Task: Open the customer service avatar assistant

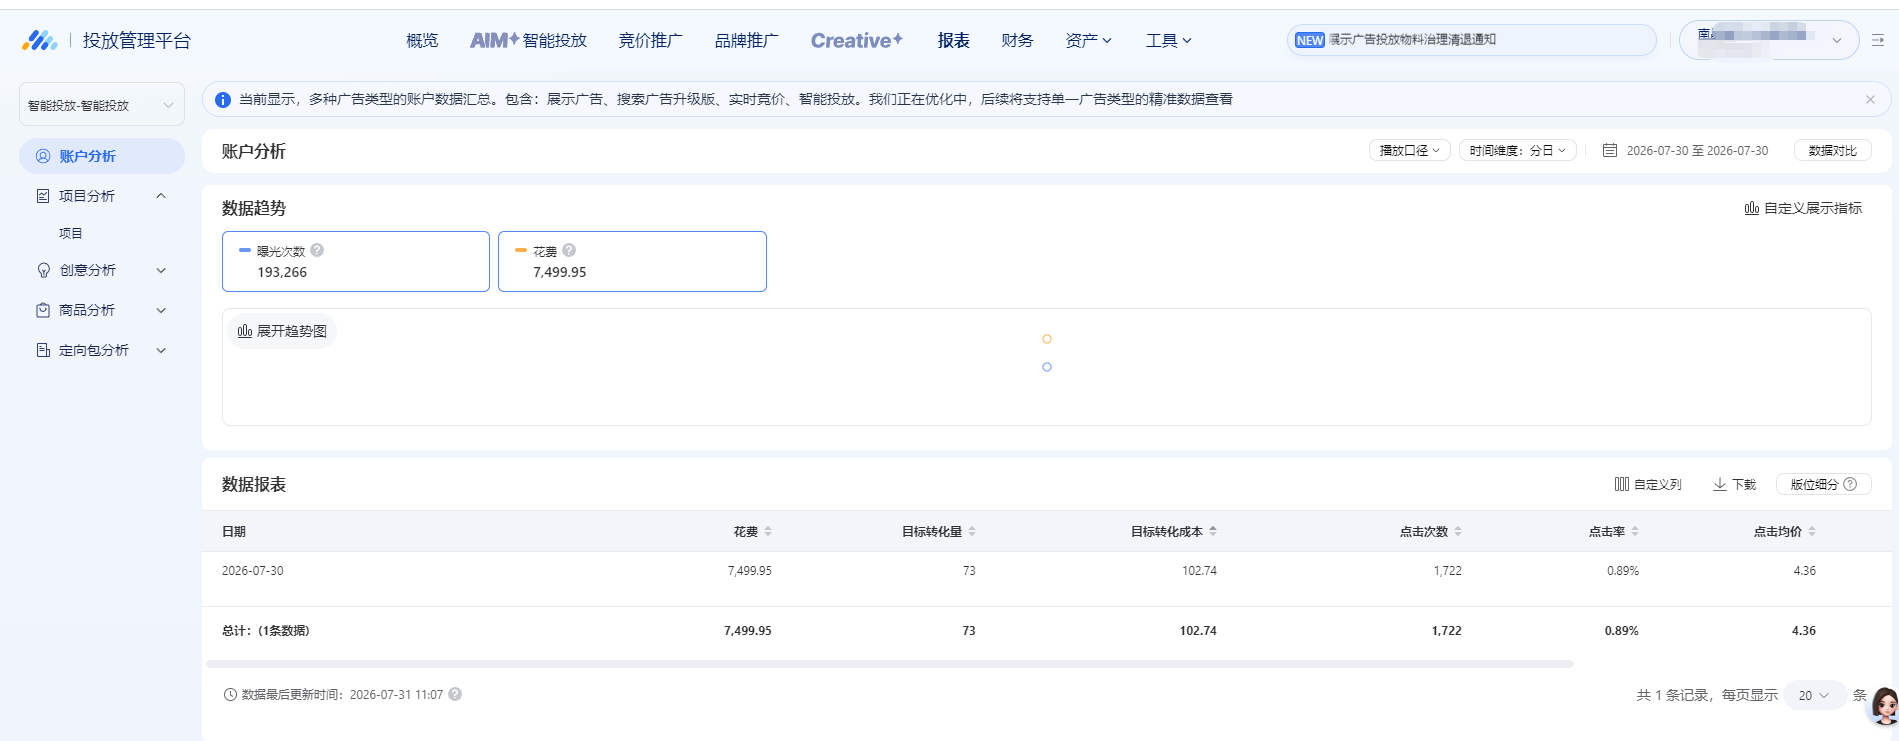Action: click(x=1884, y=706)
